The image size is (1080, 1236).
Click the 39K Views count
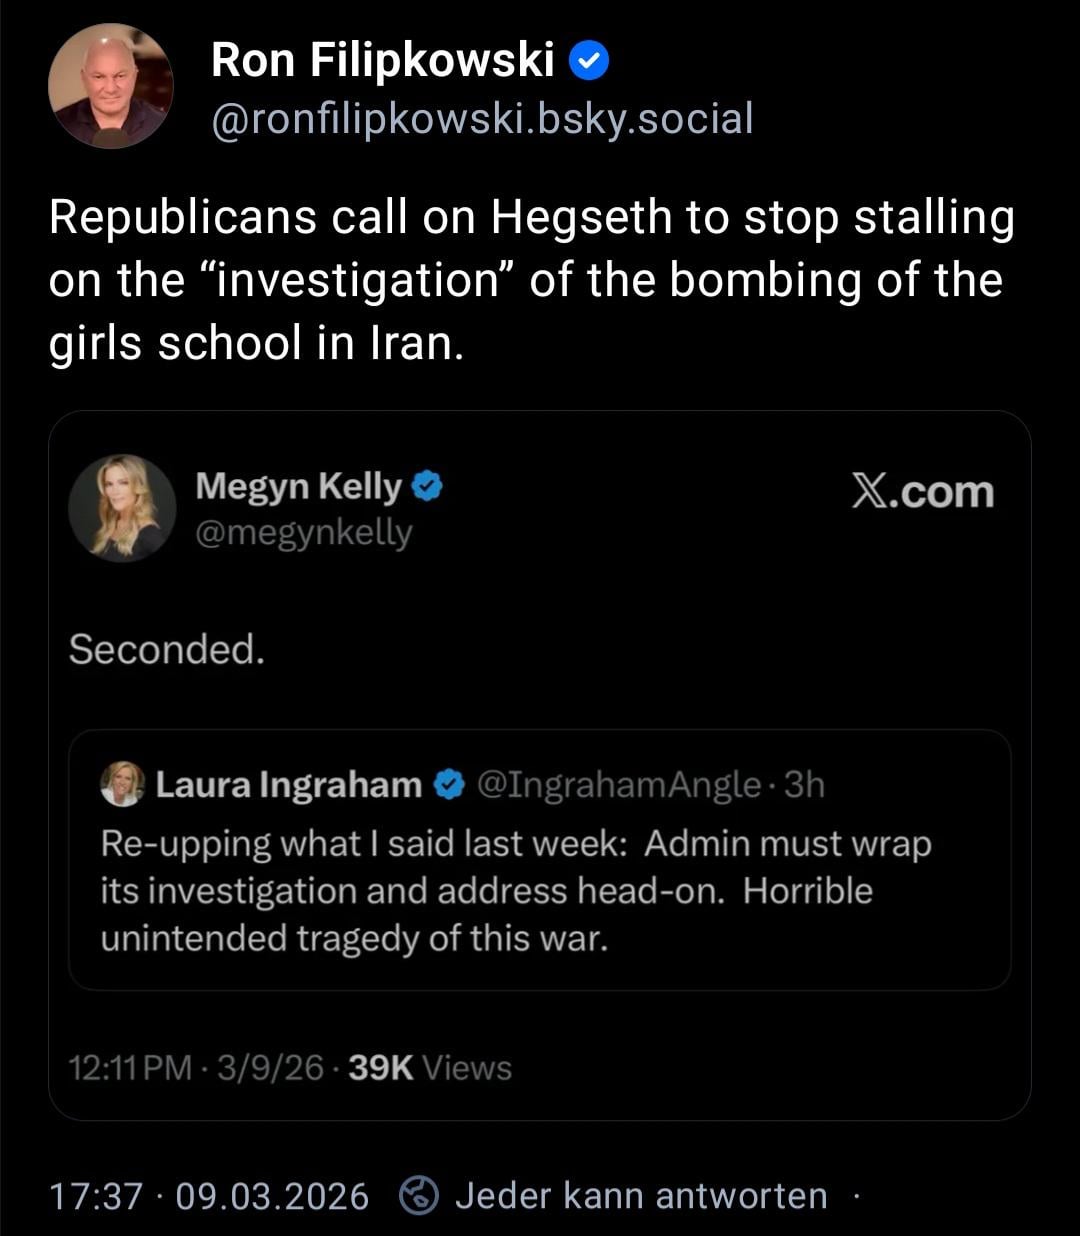(430, 1068)
